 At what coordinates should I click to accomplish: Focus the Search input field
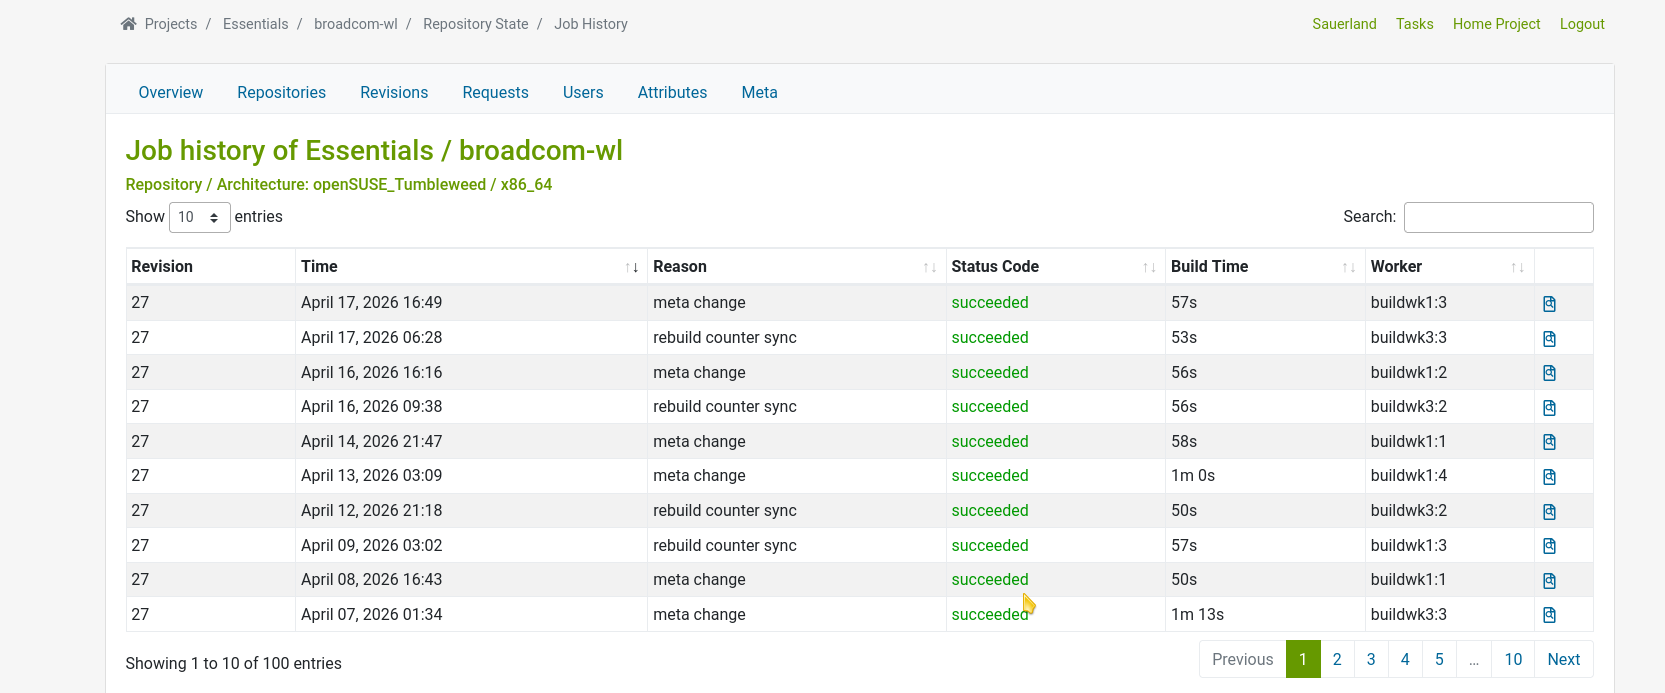click(x=1497, y=217)
